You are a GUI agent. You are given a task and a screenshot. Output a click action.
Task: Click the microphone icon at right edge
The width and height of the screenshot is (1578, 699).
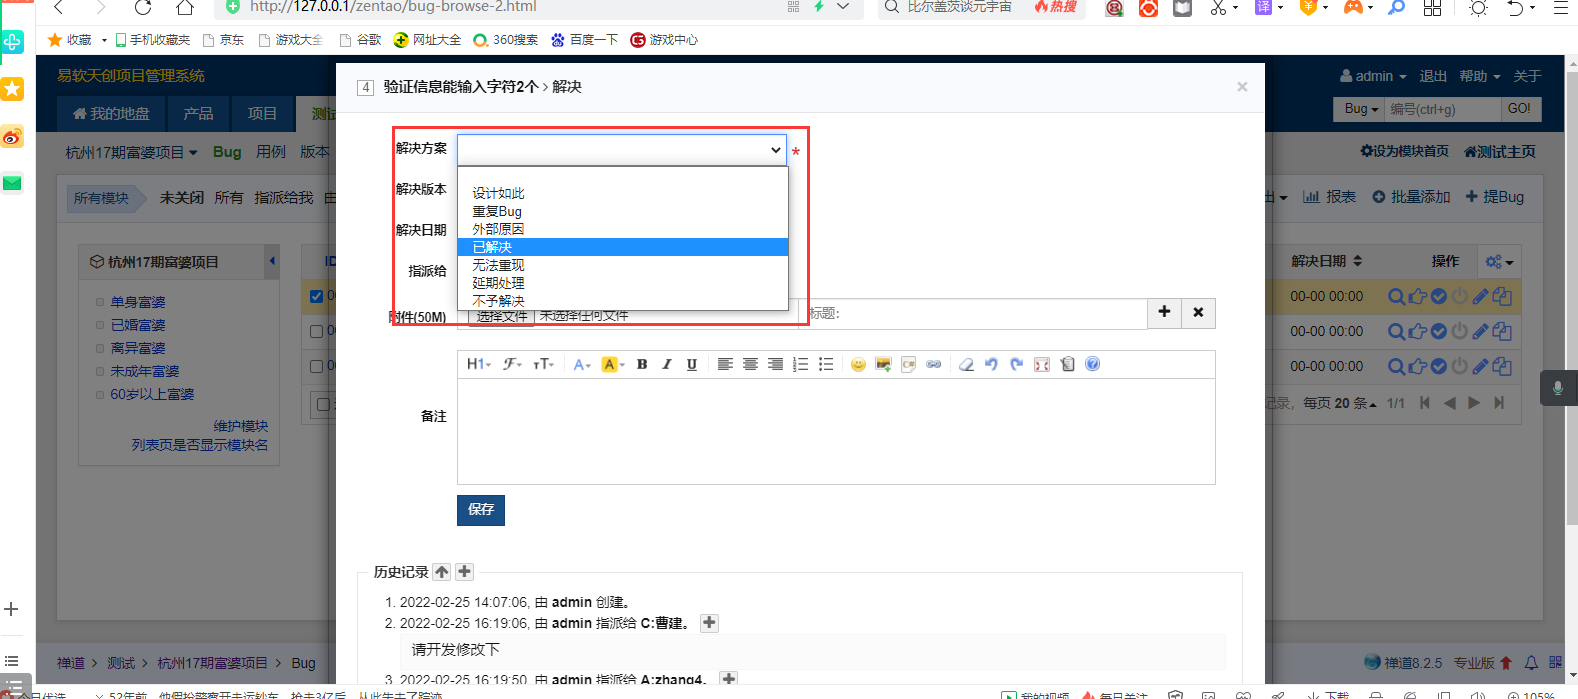[1557, 388]
